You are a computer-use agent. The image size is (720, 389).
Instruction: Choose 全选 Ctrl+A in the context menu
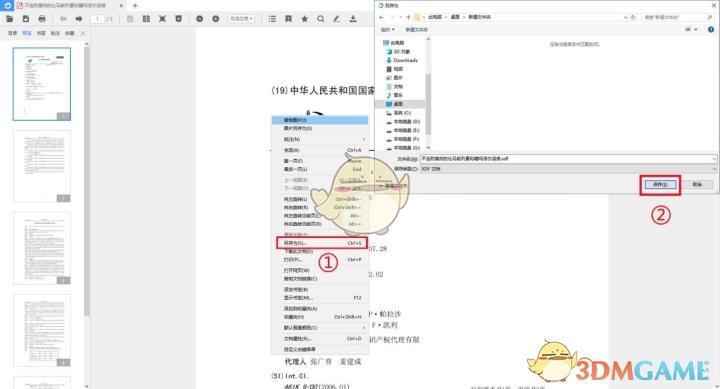pos(320,150)
